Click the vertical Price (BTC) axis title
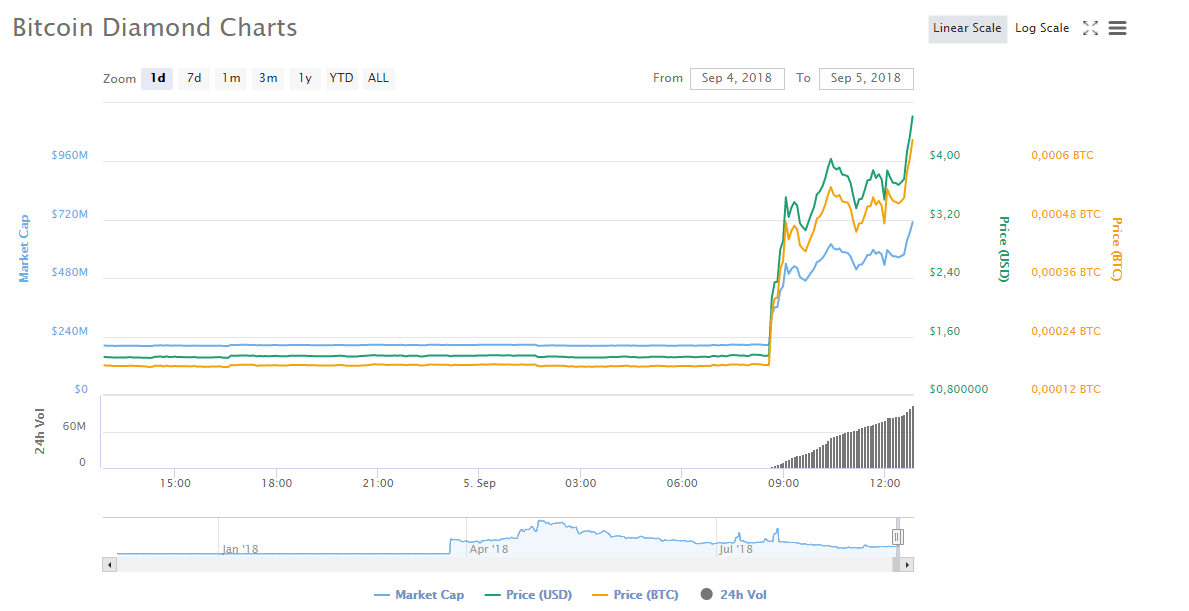Viewport: 1189px width, 611px height. tap(1116, 249)
